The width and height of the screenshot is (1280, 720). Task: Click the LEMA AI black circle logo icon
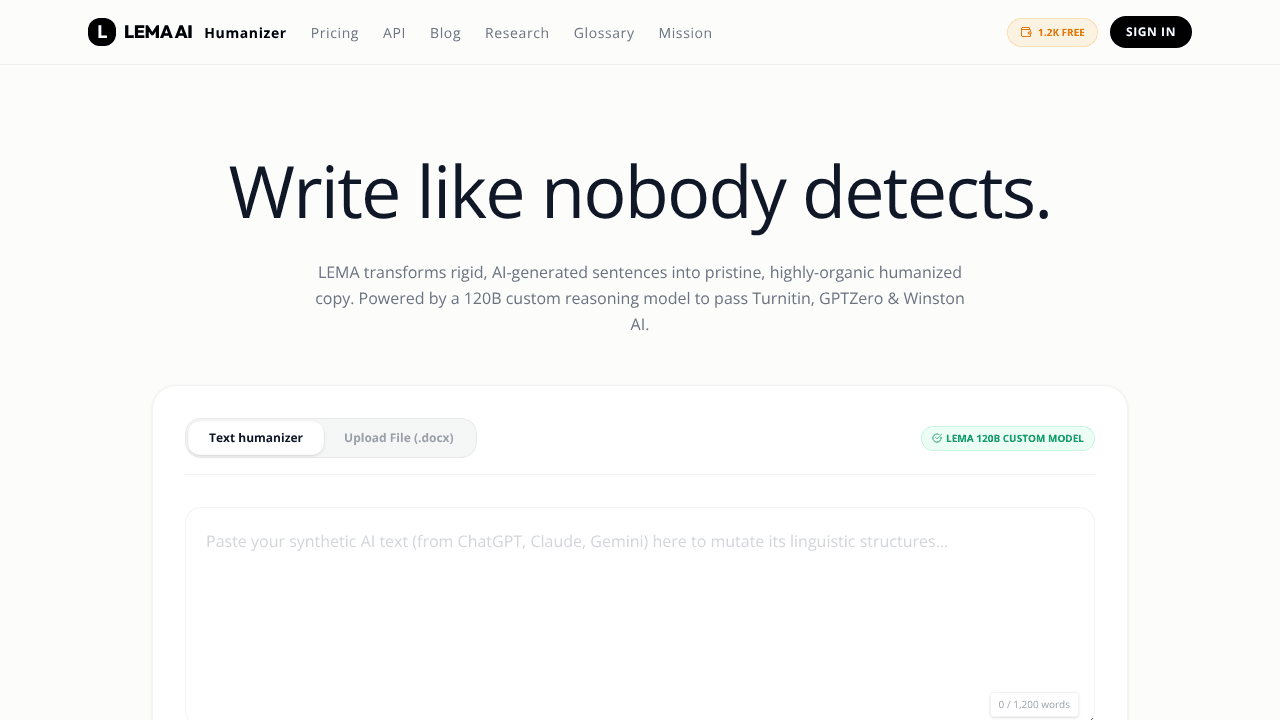coord(102,32)
